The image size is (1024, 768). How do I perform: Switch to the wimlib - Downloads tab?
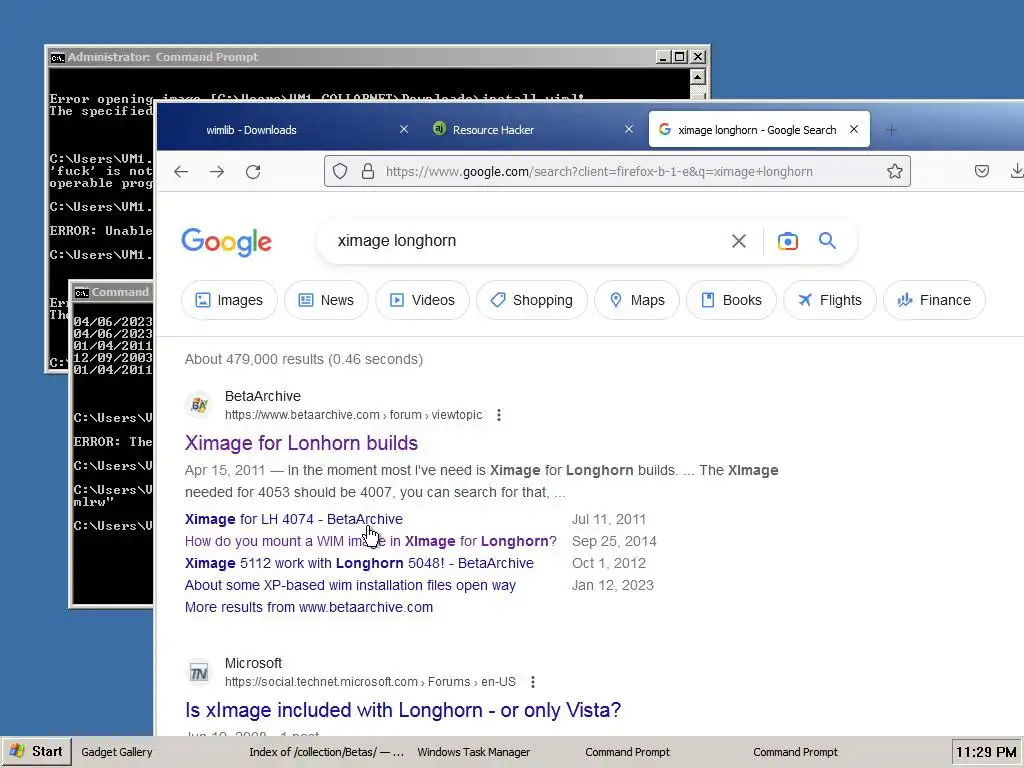(251, 130)
